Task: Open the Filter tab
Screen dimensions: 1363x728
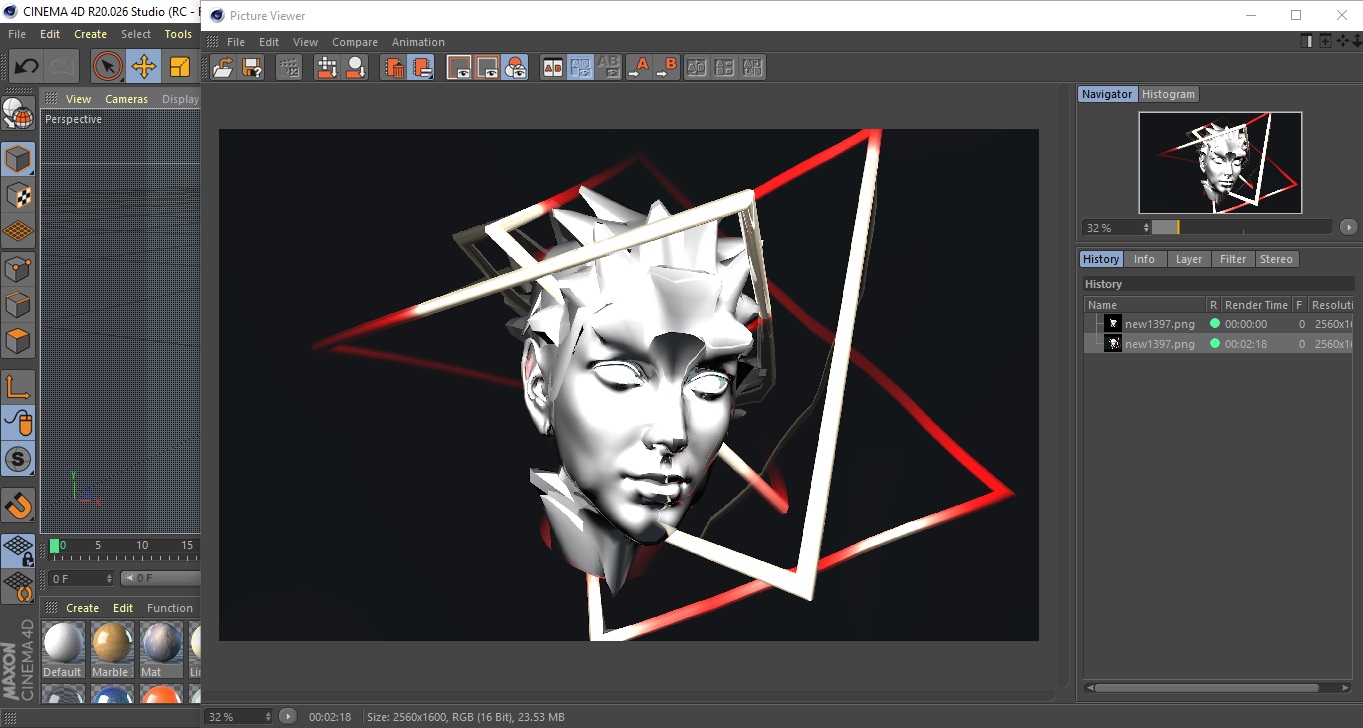Action: 1233,259
